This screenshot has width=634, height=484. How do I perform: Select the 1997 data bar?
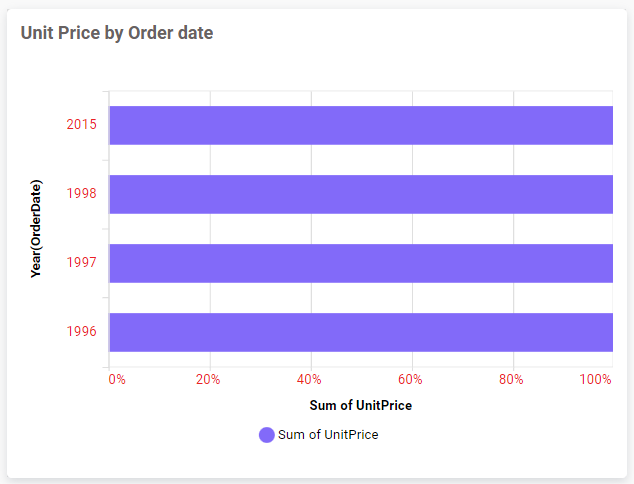pos(360,263)
